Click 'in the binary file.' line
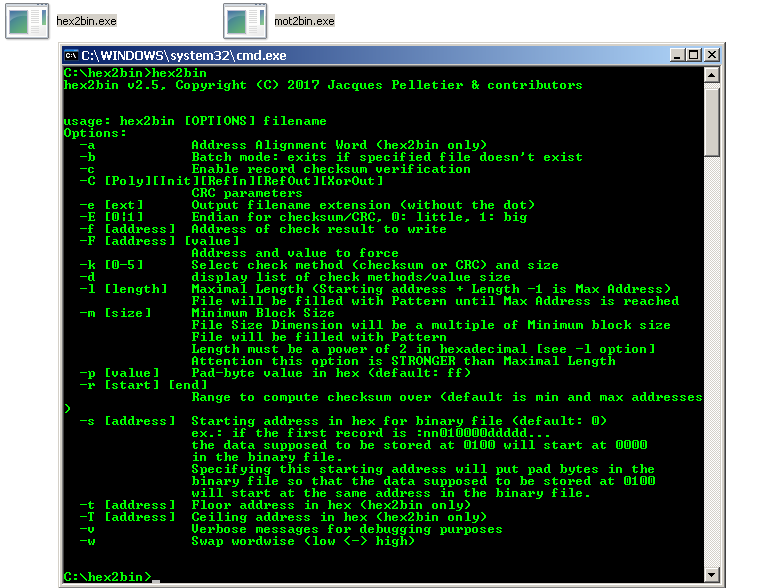Viewport: 777px width, 588px height. pos(267,457)
